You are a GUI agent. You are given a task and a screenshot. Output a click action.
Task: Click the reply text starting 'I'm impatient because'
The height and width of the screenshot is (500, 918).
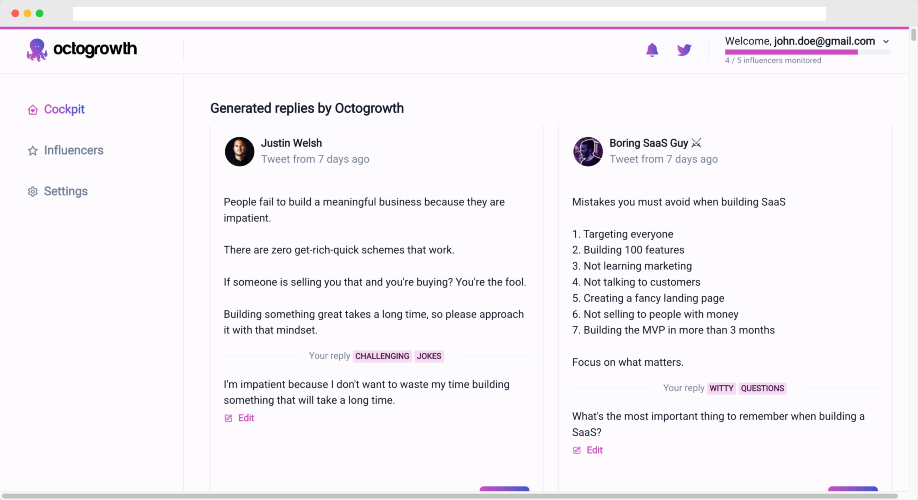(x=366, y=392)
